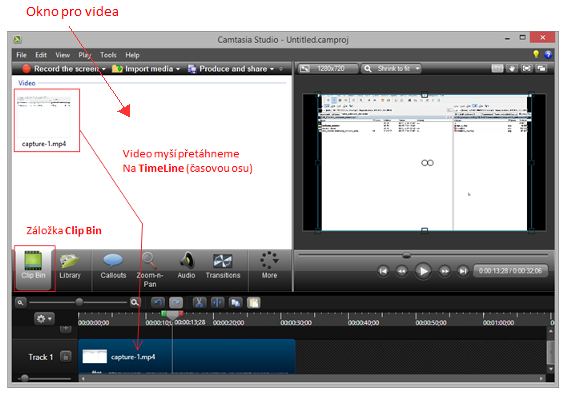
Task: Click Record the screen button
Action: (x=60, y=69)
